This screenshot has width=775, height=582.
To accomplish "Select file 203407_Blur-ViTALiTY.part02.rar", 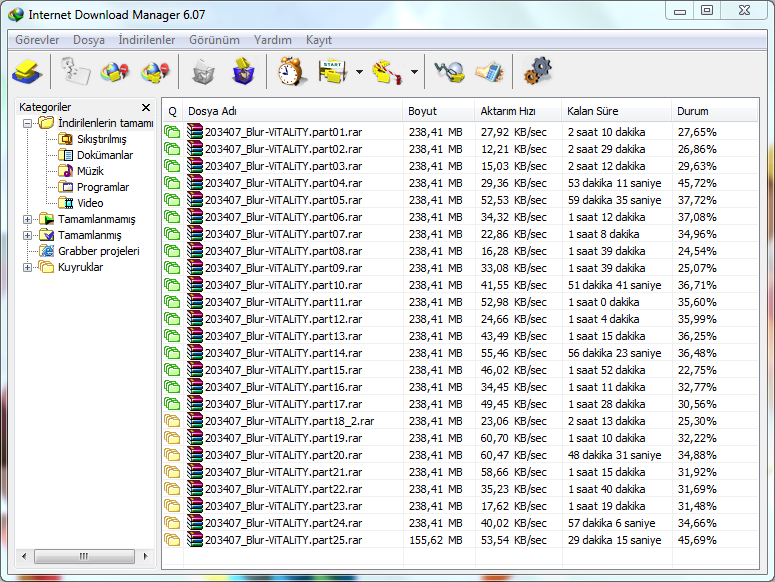I will point(283,149).
